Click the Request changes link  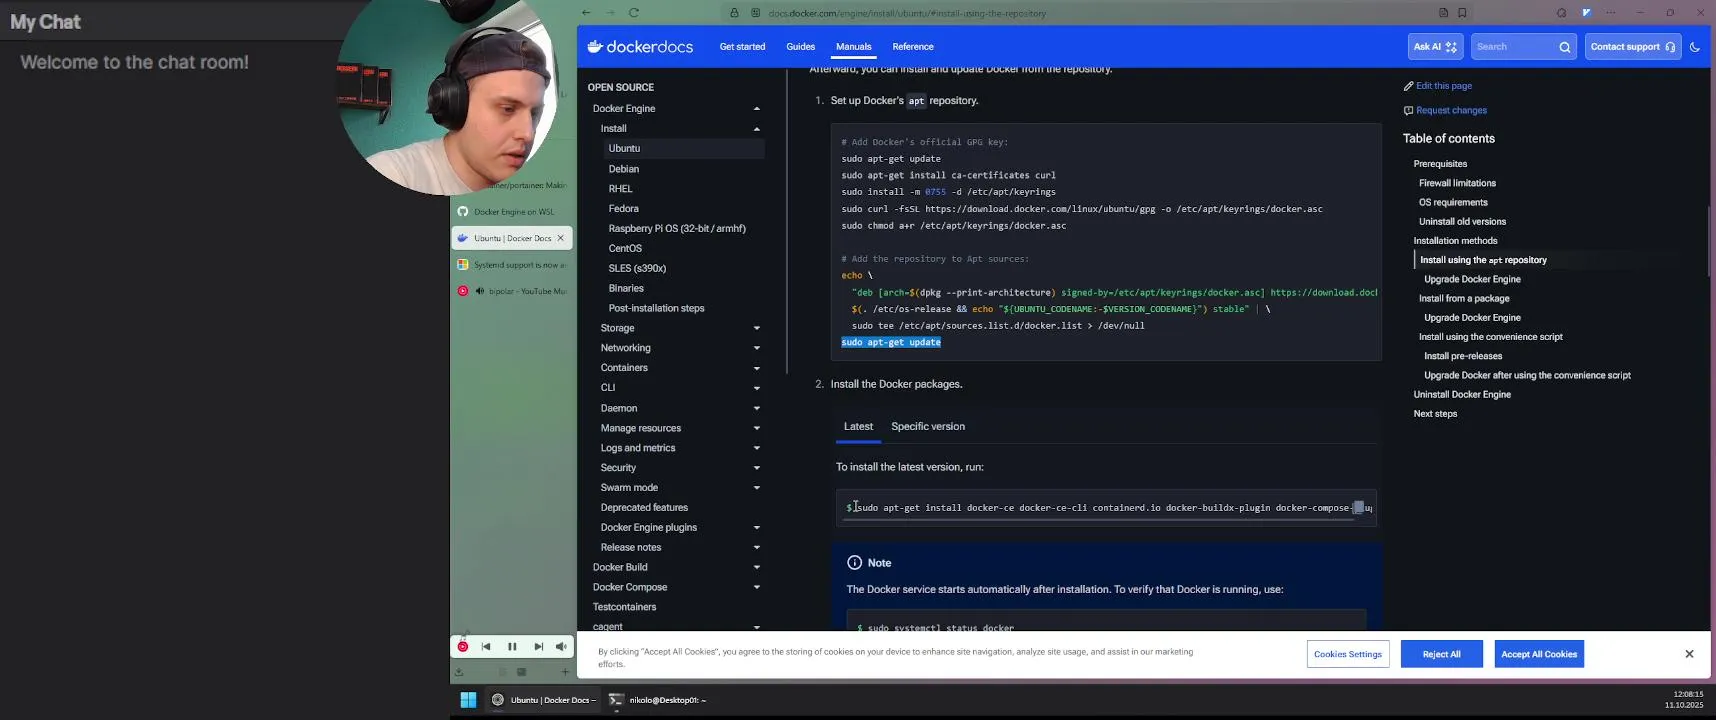point(1445,111)
